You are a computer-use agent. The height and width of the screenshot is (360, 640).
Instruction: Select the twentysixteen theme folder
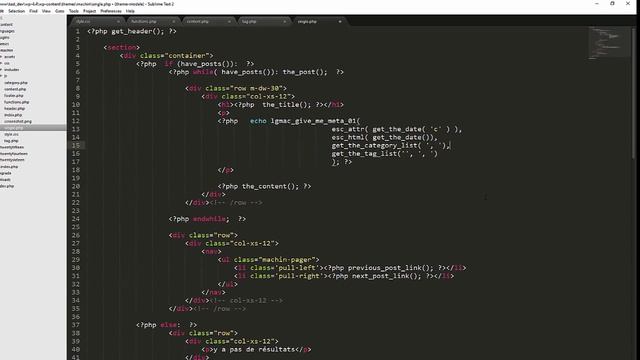coord(12,160)
